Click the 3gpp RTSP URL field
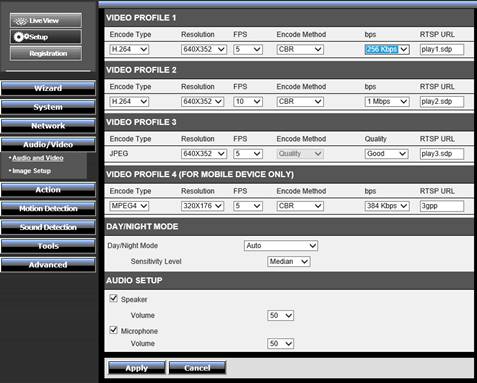The image size is (477, 383). [x=442, y=206]
